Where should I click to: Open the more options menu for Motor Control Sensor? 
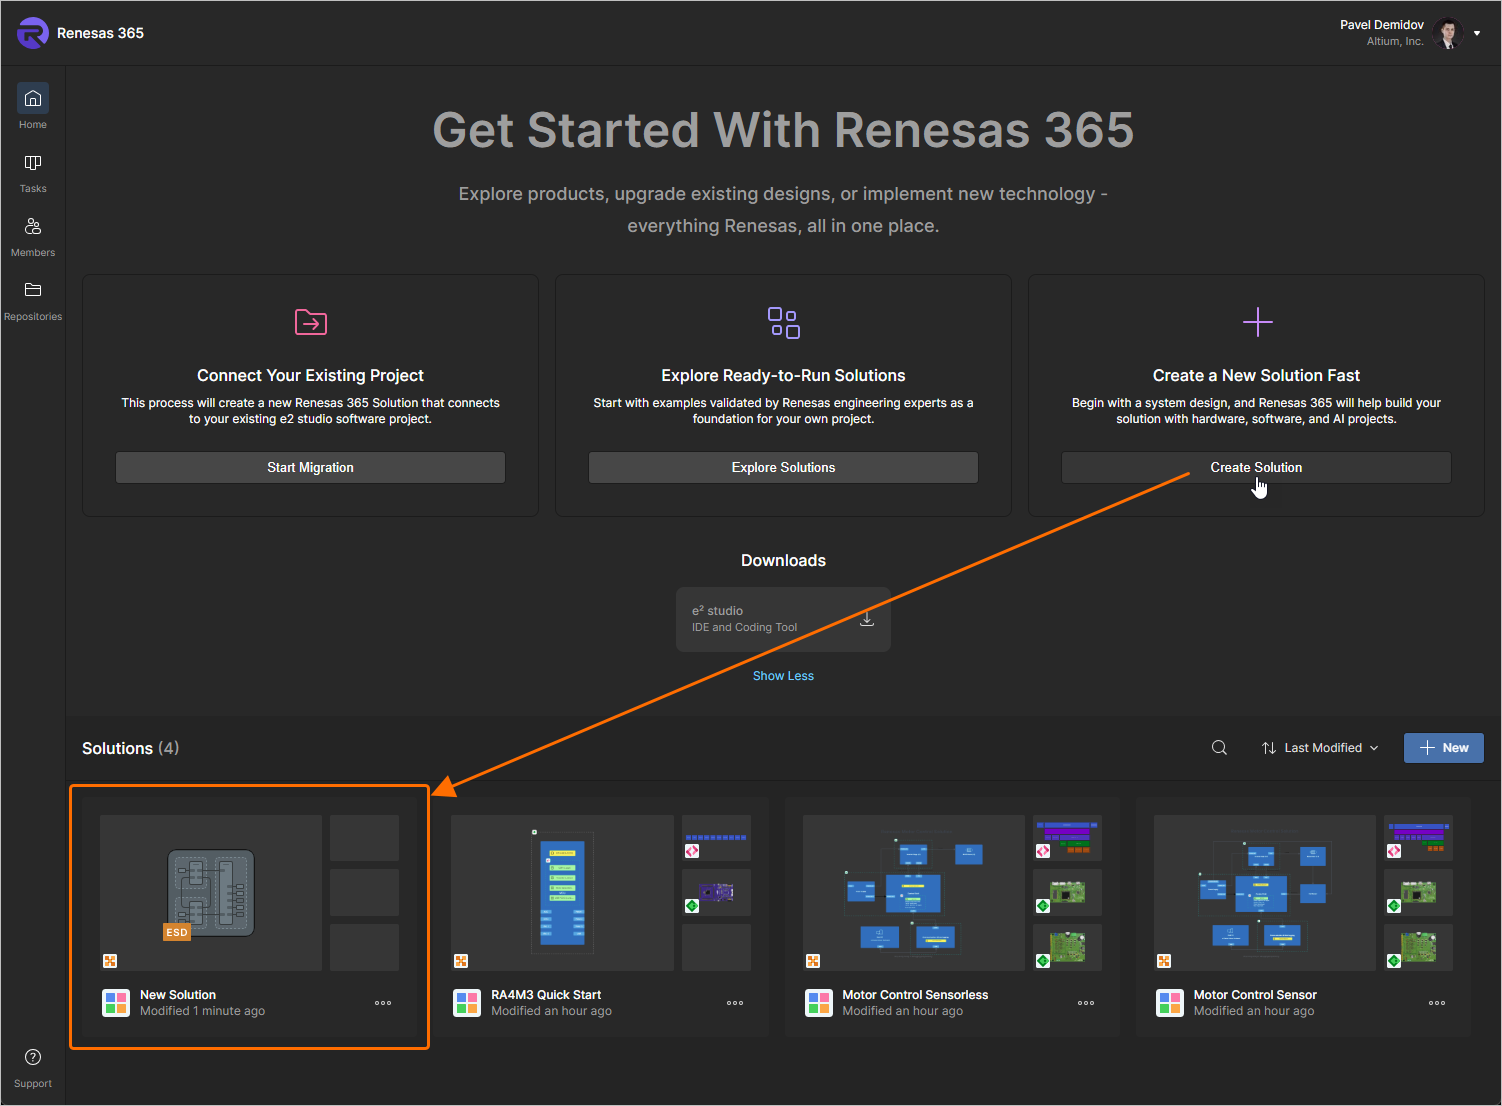[x=1437, y=1003]
